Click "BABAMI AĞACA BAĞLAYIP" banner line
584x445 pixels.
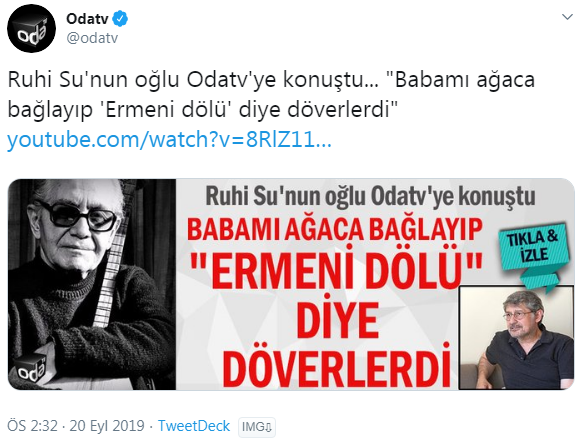(x=334, y=230)
